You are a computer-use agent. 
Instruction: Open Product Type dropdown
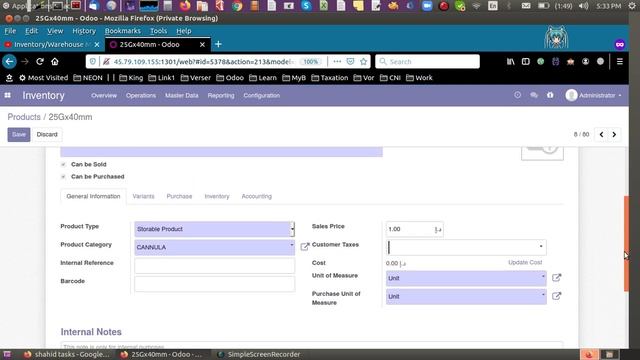(214, 229)
